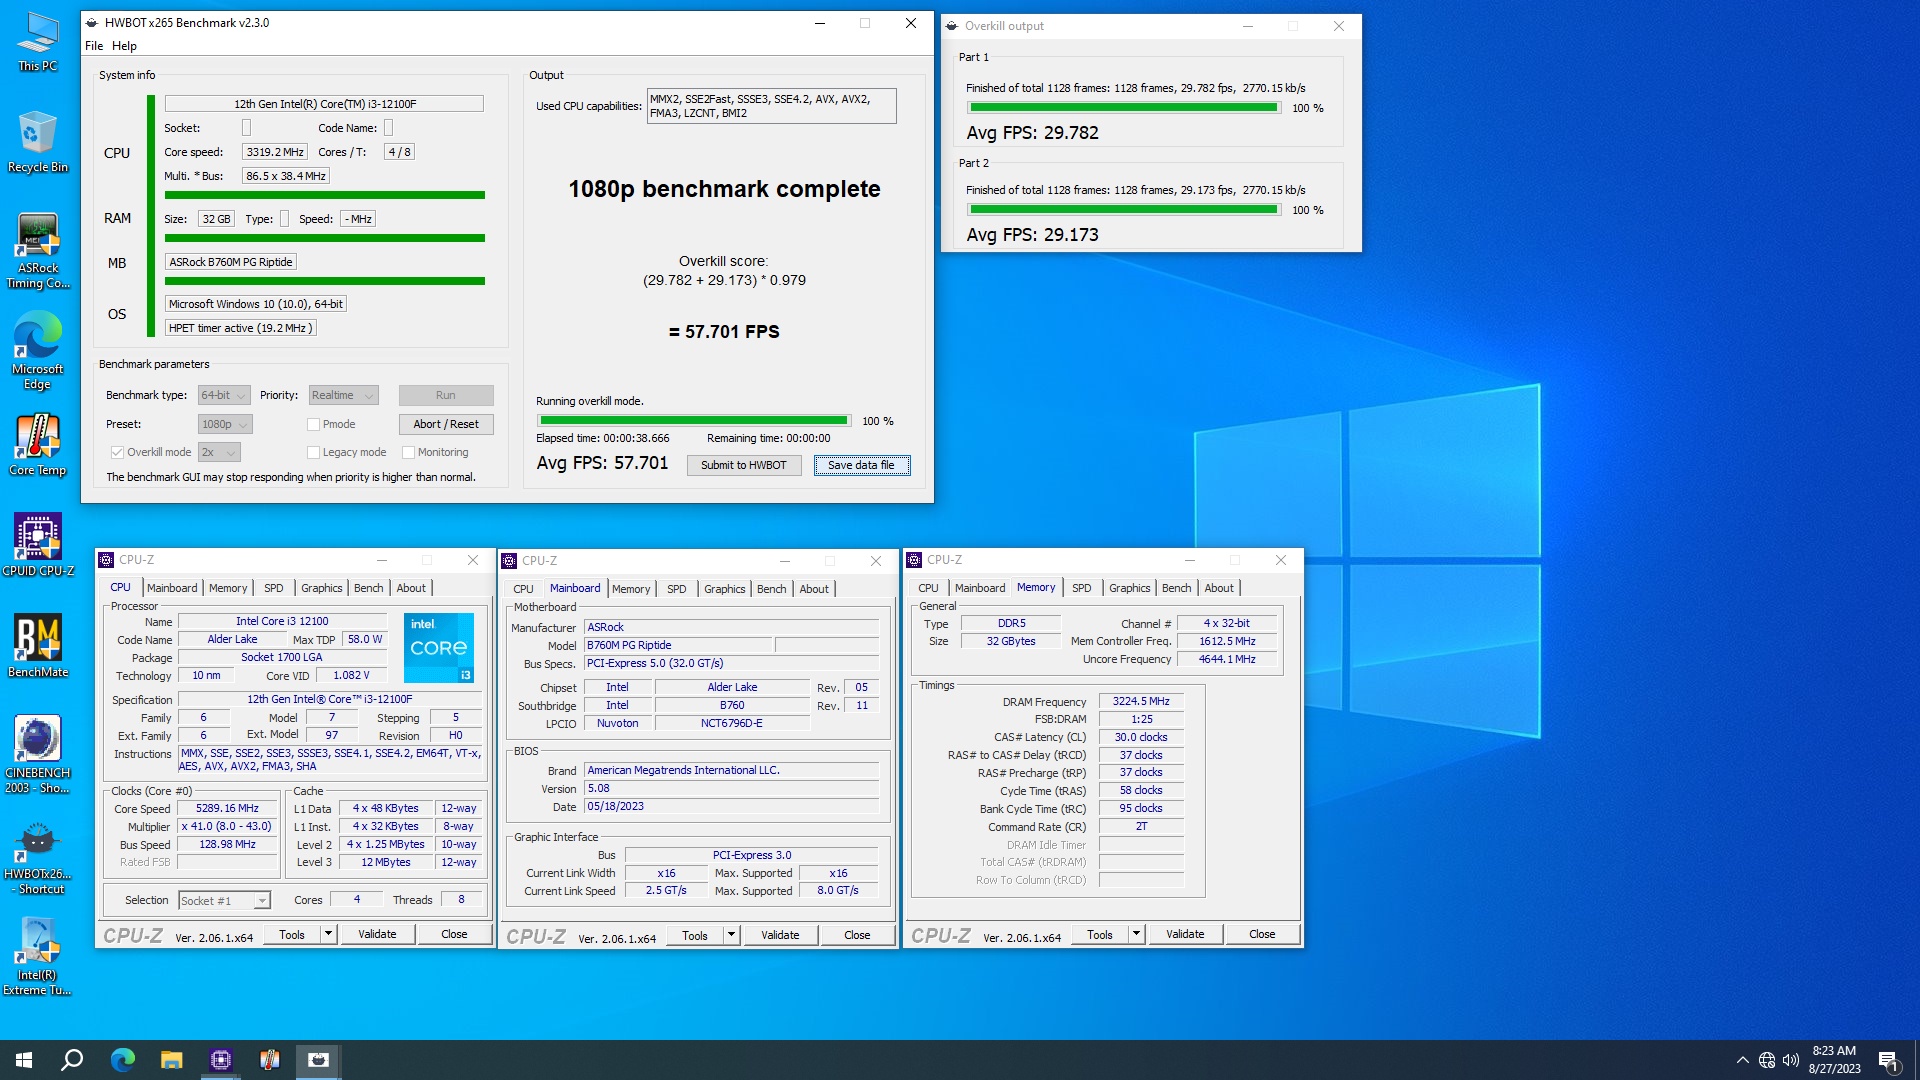
Task: Launch ASRock Timing Configurator desktop icon
Action: pyautogui.click(x=38, y=250)
